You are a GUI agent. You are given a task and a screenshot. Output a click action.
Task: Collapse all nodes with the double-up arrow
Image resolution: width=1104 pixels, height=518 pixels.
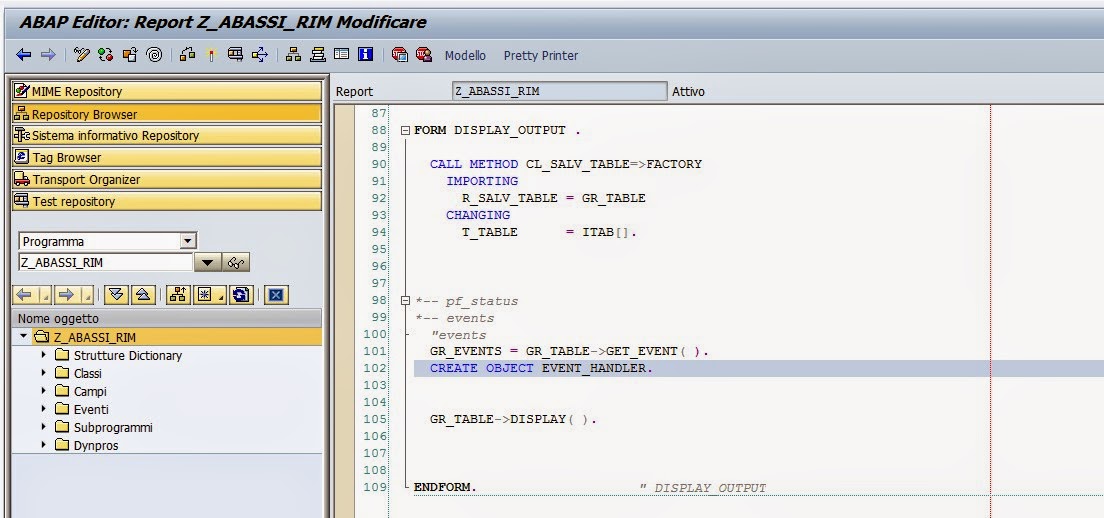(x=143, y=295)
